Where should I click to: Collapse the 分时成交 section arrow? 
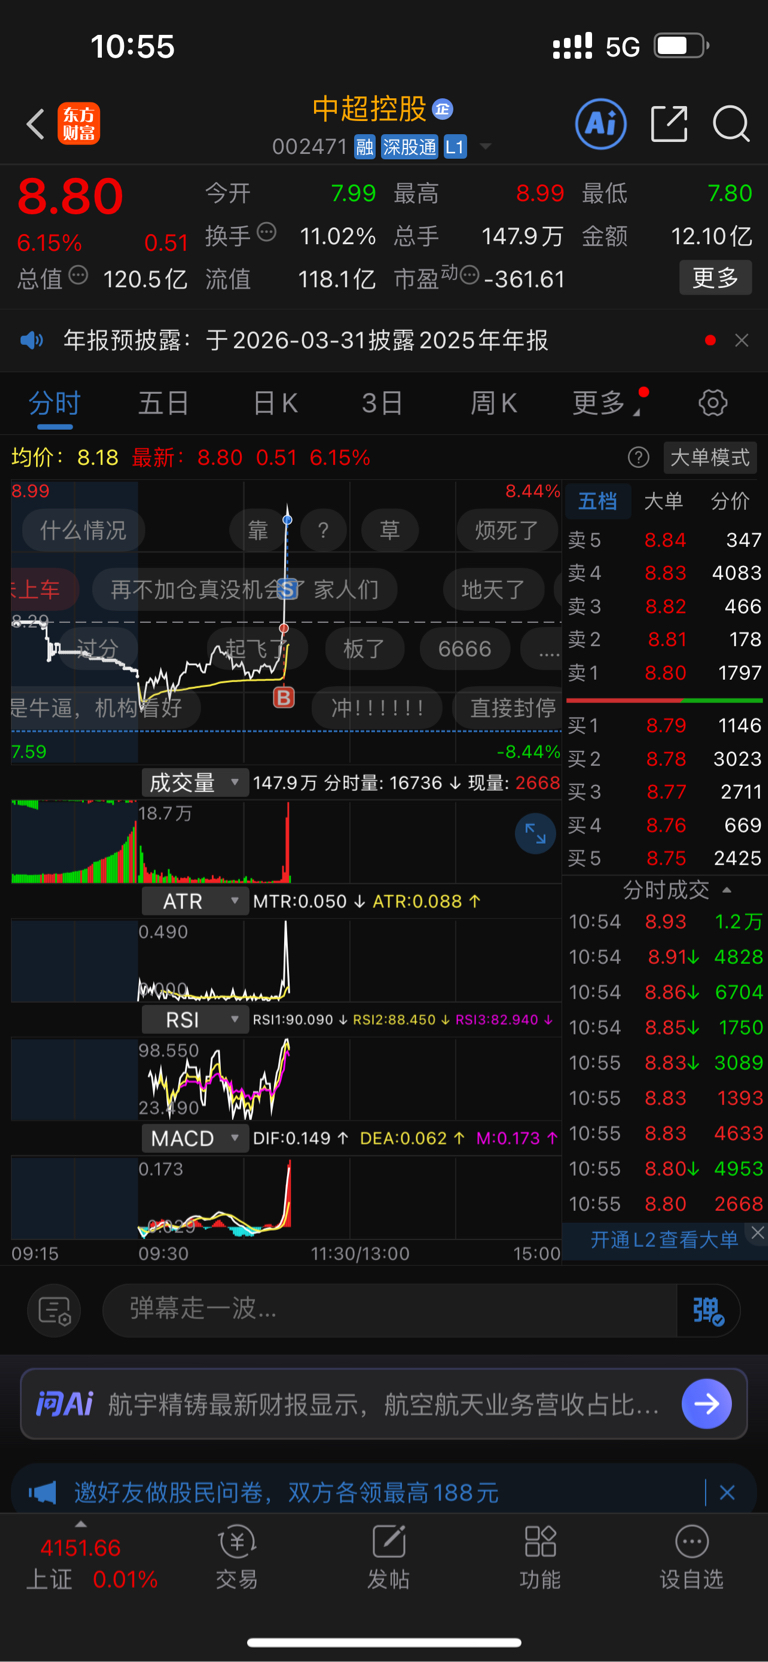click(x=727, y=889)
